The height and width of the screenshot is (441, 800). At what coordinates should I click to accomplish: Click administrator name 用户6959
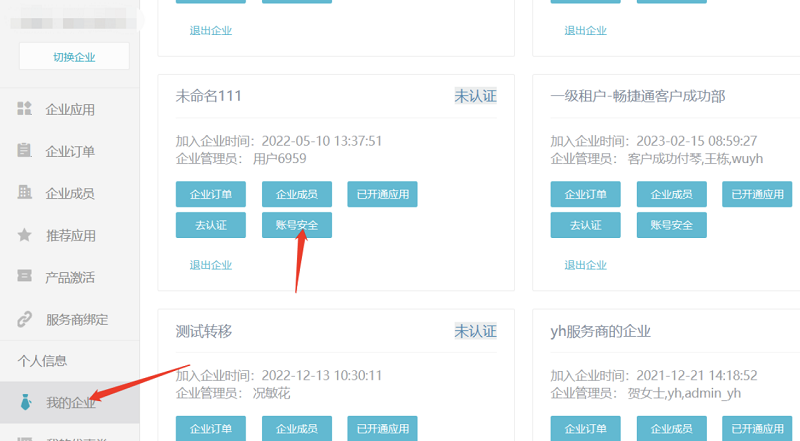coord(280,159)
